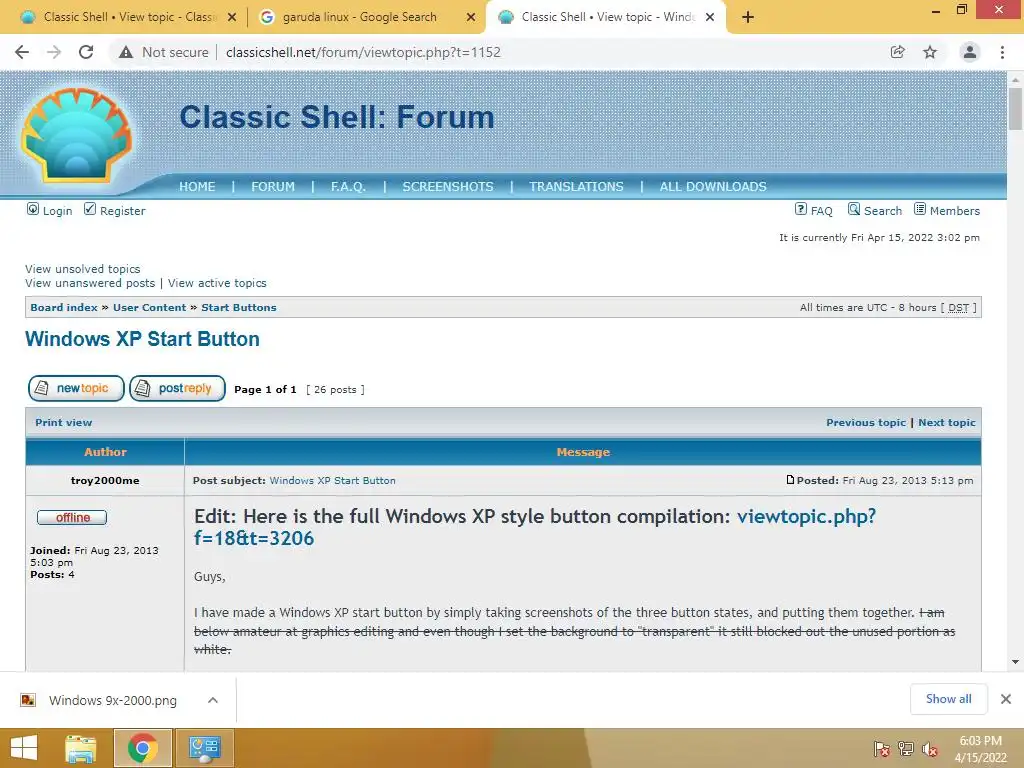Image resolution: width=1024 pixels, height=768 pixels.
Task: Open troy2000me author profile
Action: coord(104,481)
